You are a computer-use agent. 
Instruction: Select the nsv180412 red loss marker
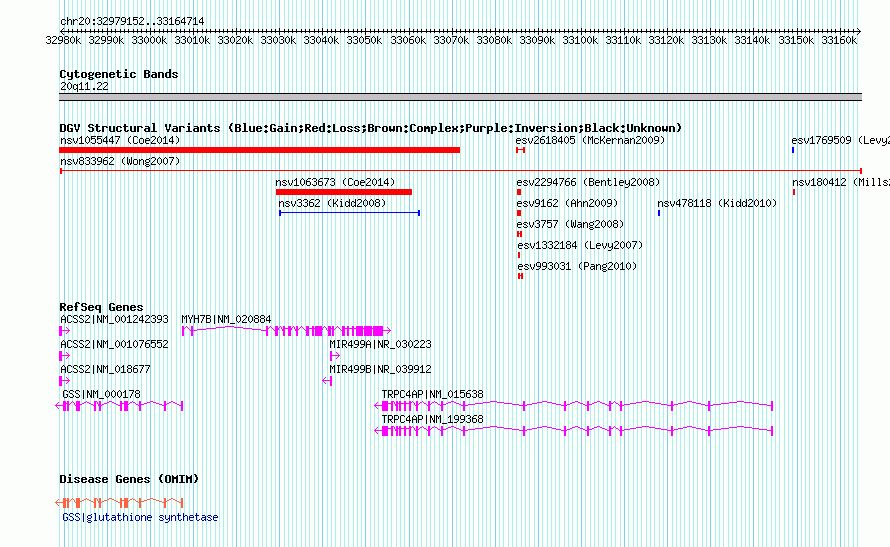point(794,192)
